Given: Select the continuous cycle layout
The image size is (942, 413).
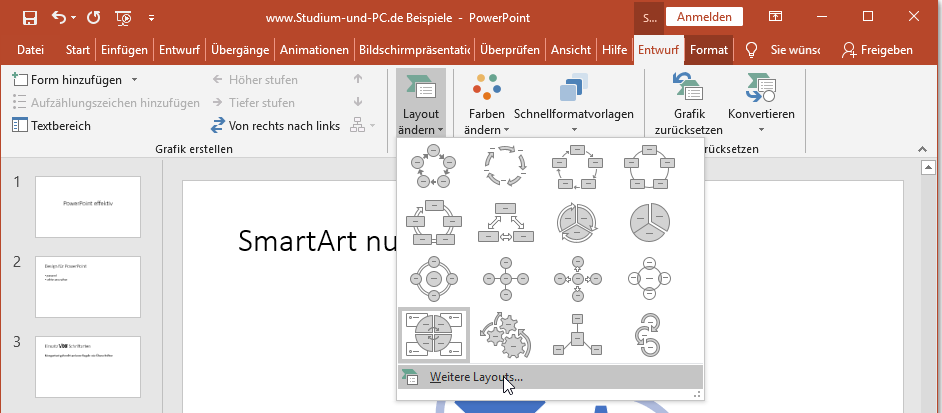Looking at the screenshot, I should click(433, 222).
